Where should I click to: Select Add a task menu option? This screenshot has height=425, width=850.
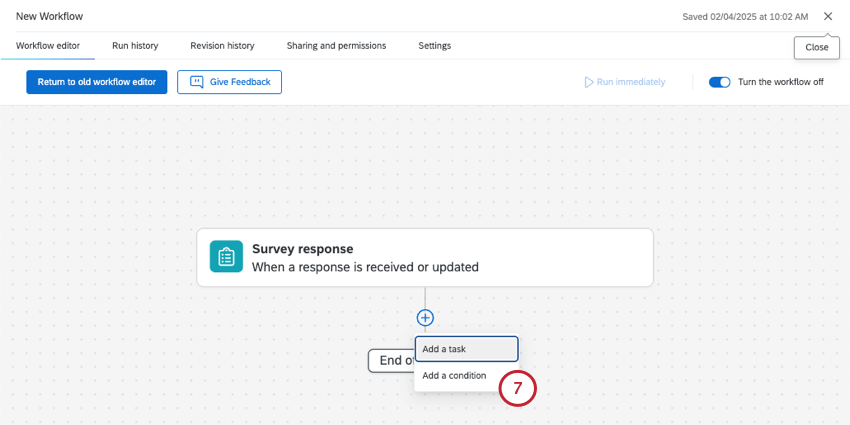(x=466, y=349)
